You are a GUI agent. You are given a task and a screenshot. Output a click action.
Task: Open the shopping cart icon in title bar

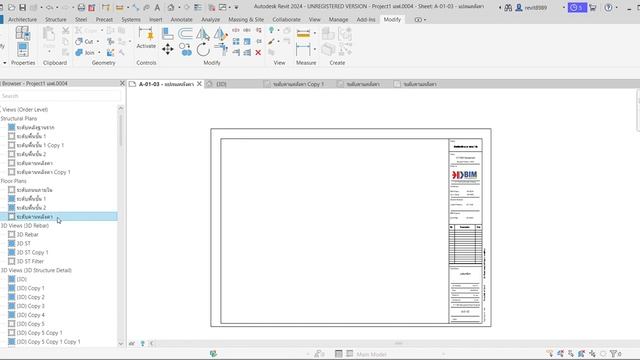[x=593, y=7]
